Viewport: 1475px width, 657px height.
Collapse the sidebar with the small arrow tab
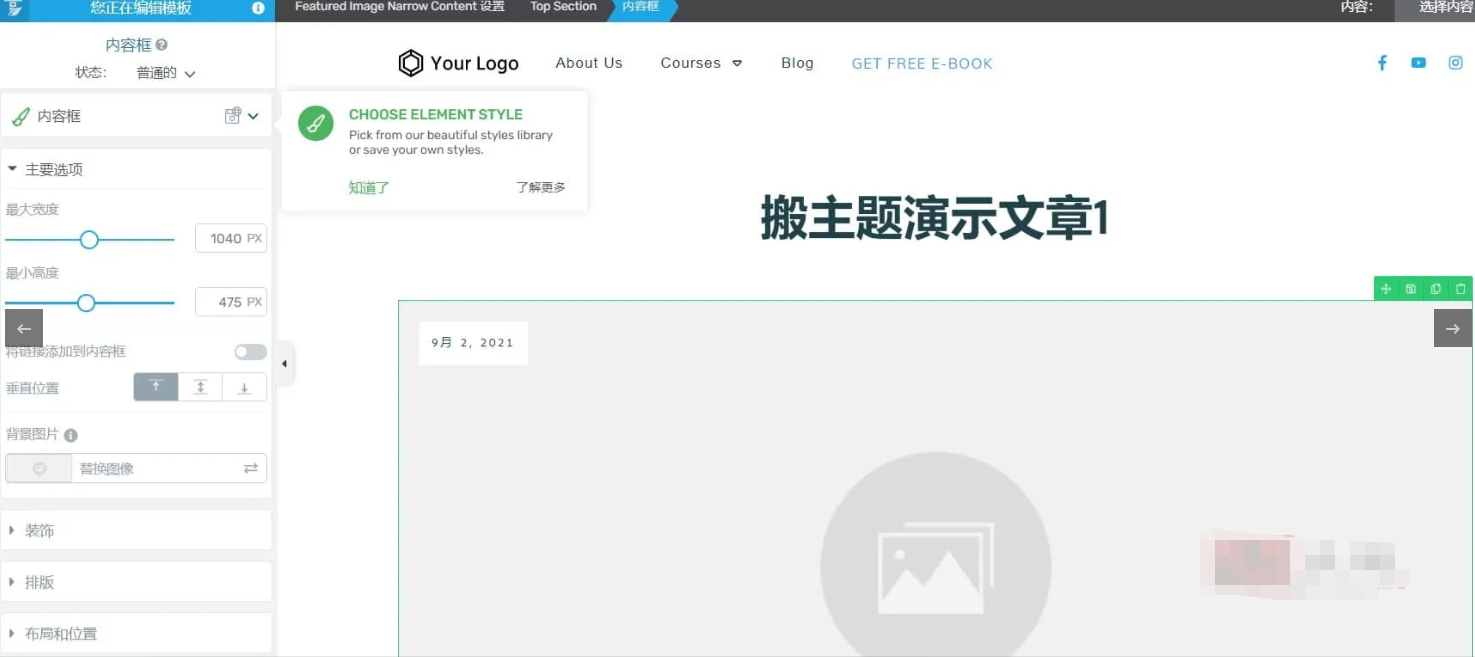point(285,364)
